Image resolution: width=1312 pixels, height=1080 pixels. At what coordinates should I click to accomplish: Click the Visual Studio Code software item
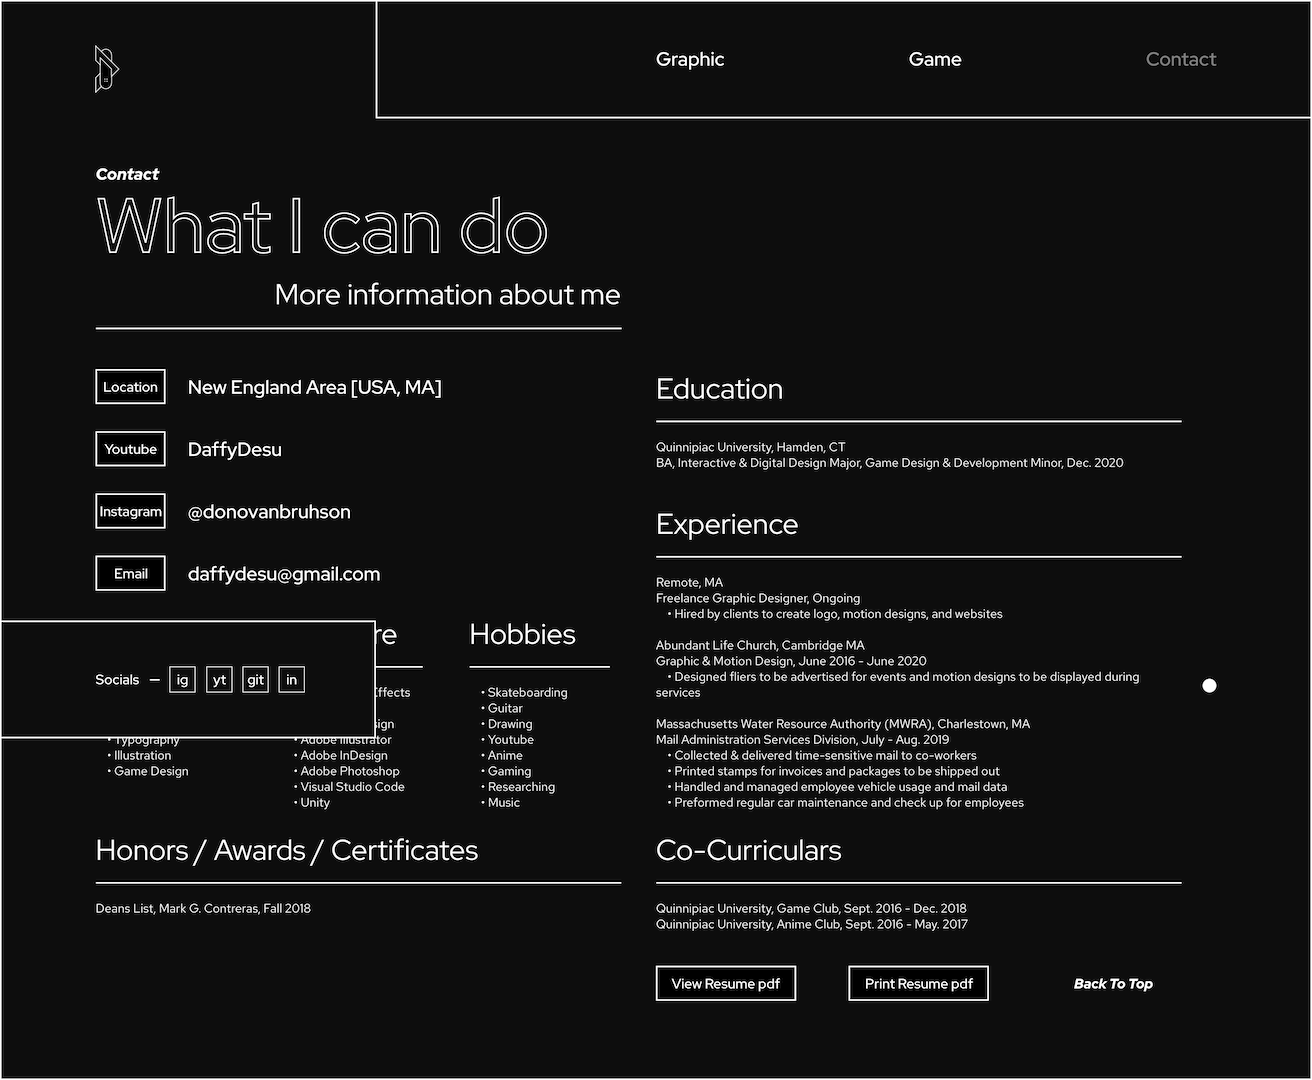click(x=349, y=787)
